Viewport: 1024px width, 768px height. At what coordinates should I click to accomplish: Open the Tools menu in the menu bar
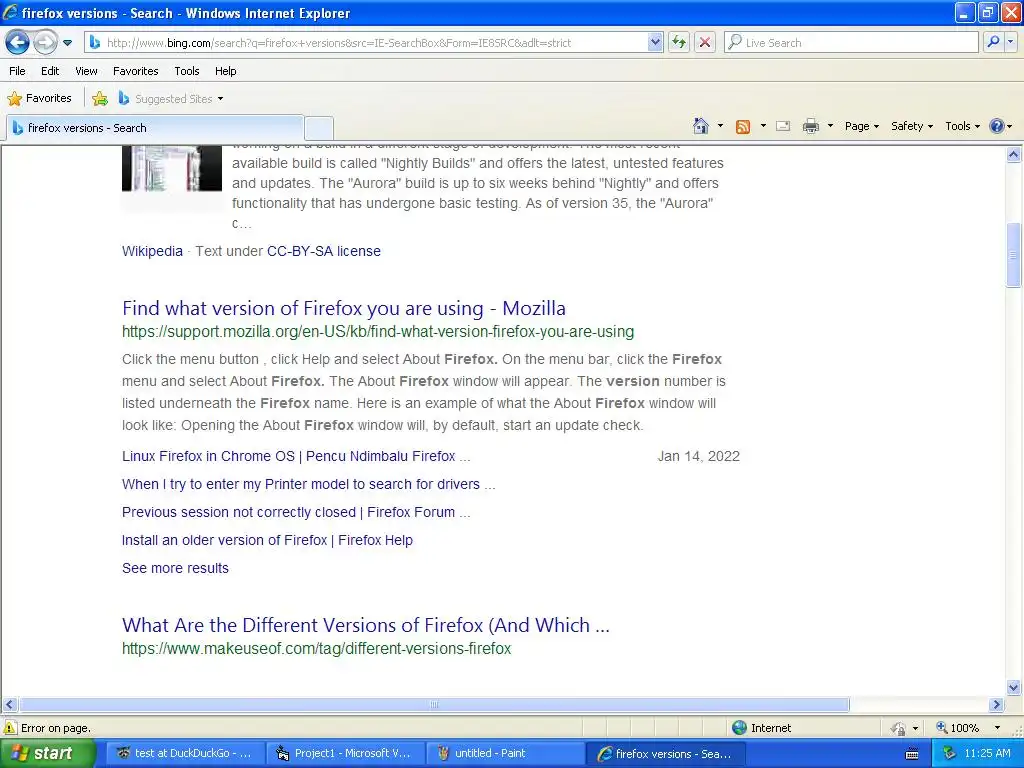187,71
